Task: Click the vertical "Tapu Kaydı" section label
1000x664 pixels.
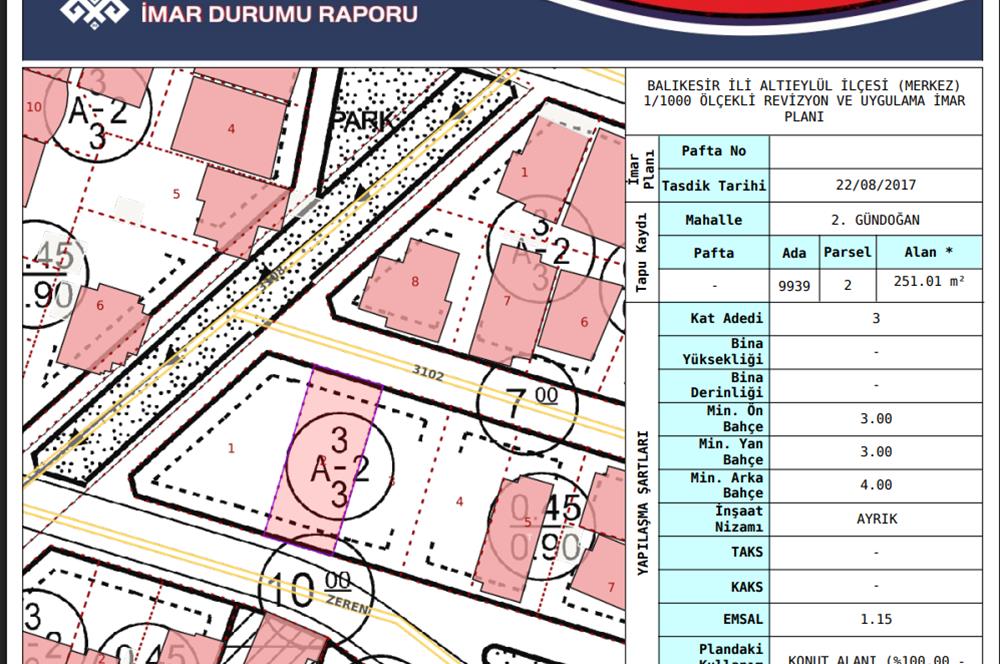Action: (x=642, y=253)
